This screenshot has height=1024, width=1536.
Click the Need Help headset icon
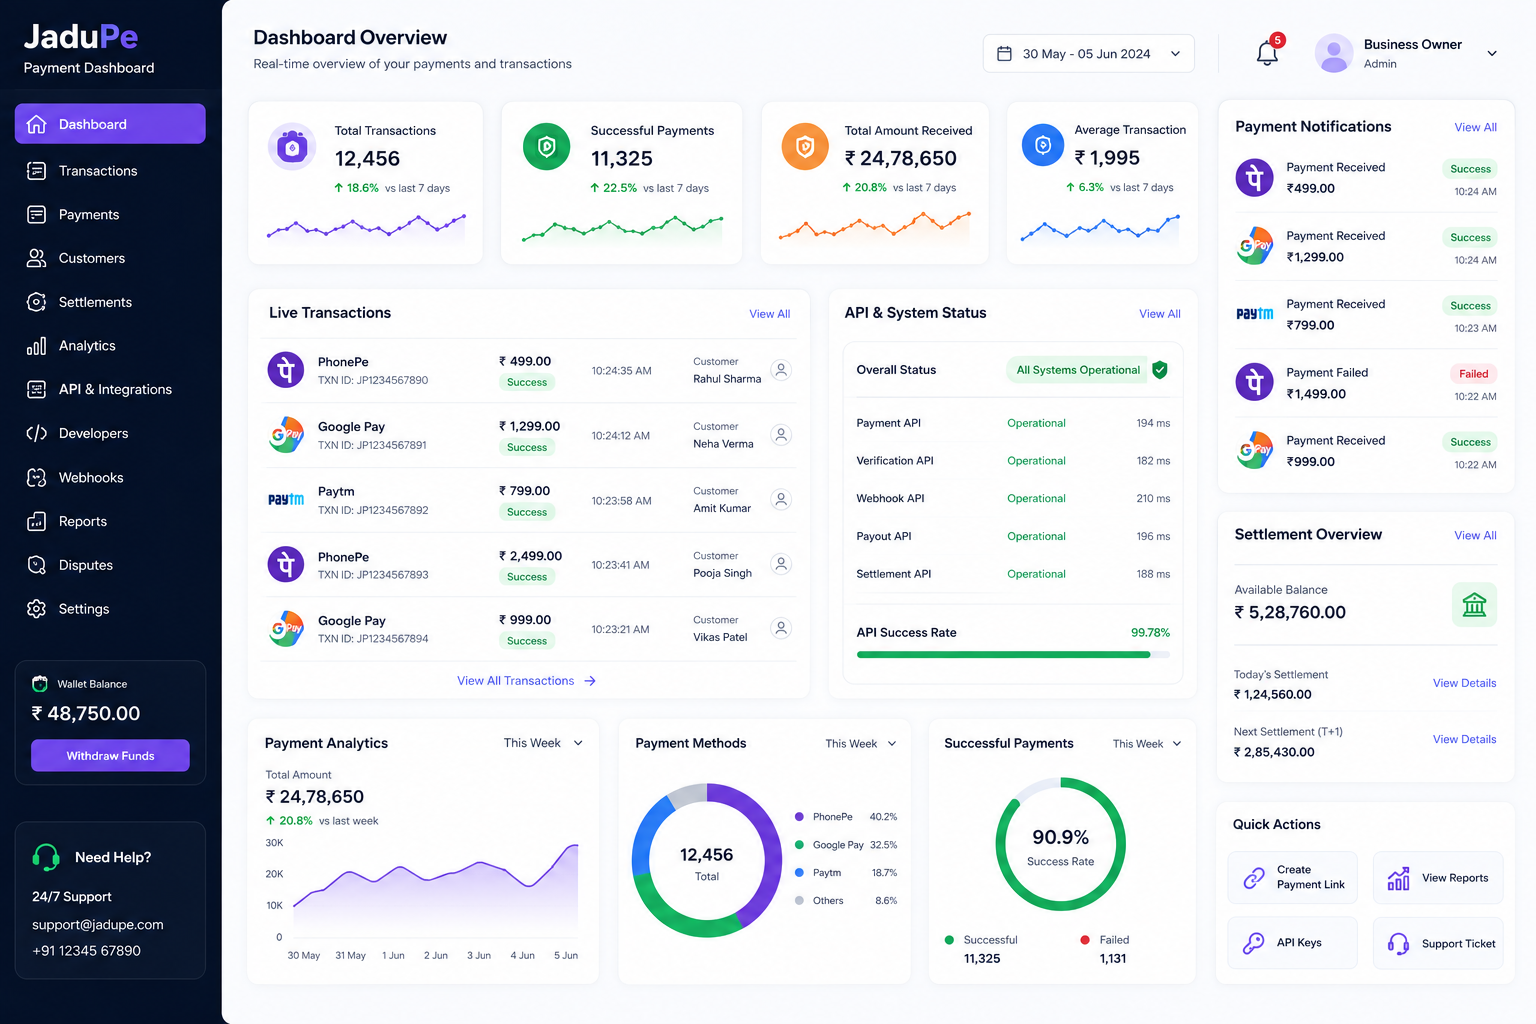point(46,857)
